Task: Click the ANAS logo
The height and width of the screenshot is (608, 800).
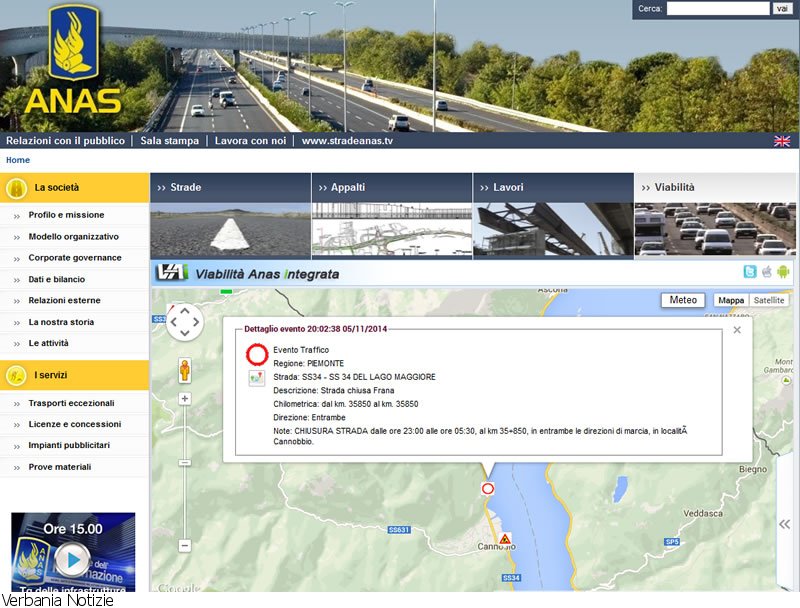Action: [x=73, y=60]
